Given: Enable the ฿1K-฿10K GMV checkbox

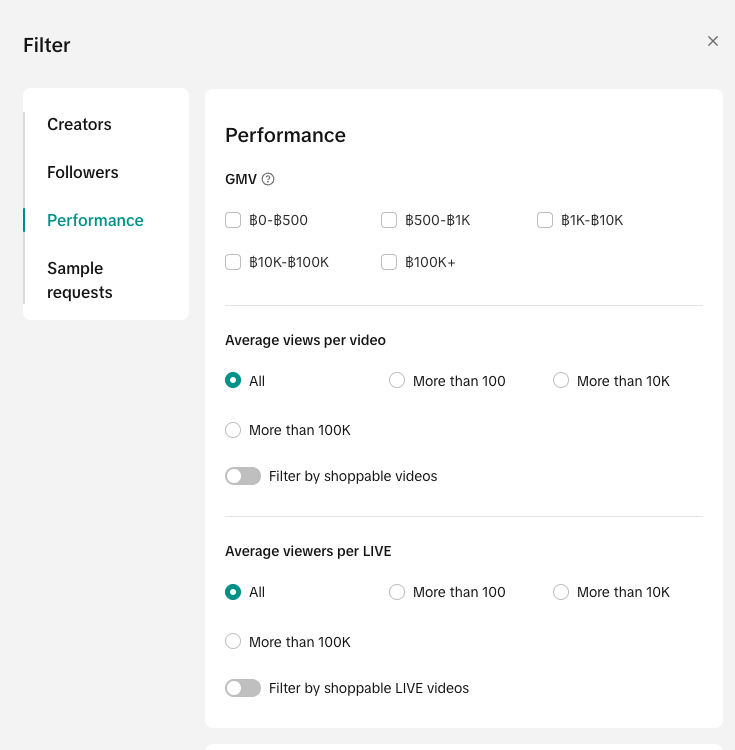Looking at the screenshot, I should 545,220.
